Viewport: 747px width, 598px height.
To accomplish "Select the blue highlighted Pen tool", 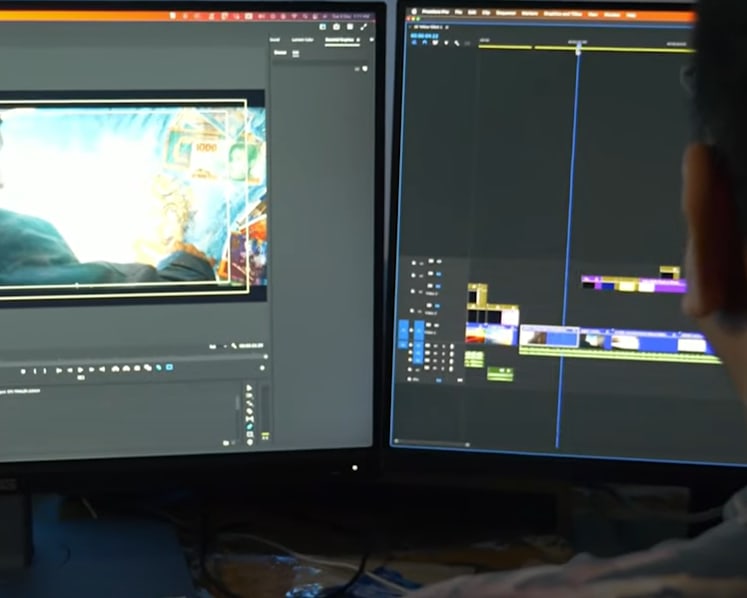I will coord(249,426).
